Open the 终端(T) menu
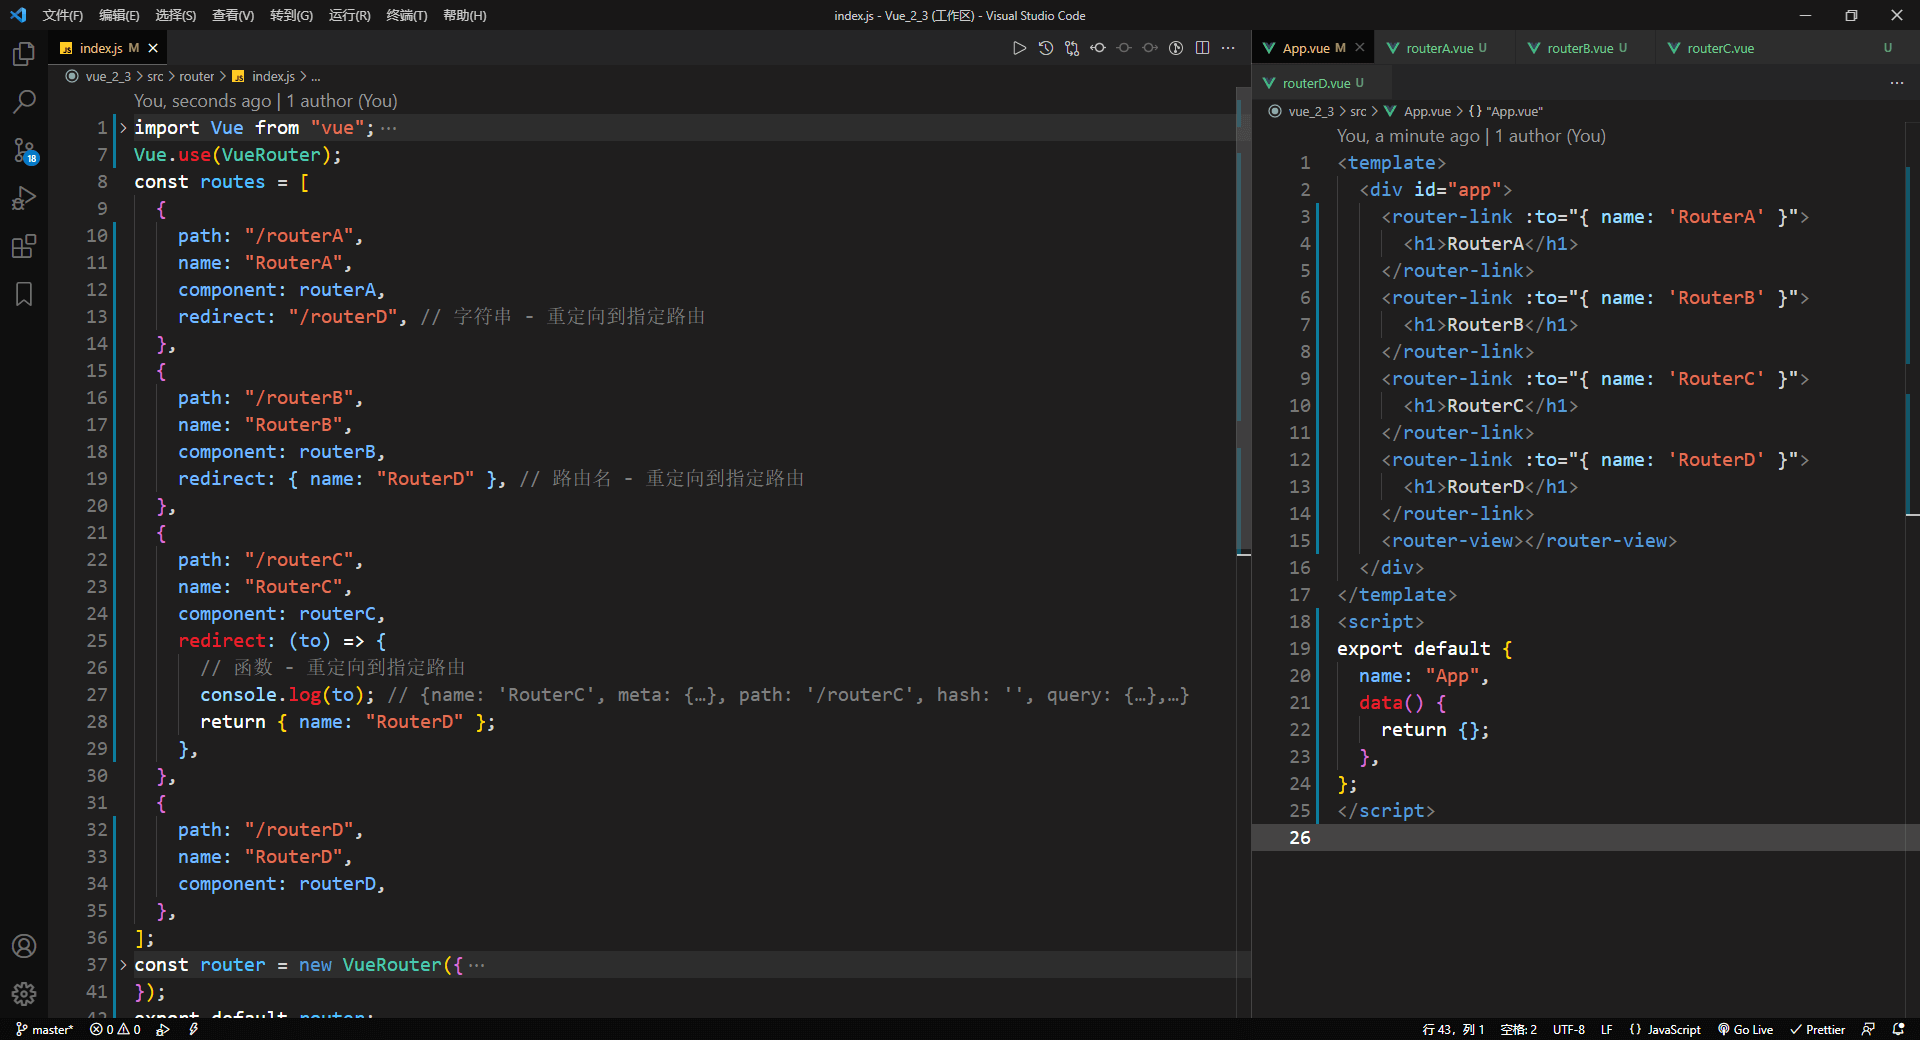The image size is (1920, 1040). point(406,15)
